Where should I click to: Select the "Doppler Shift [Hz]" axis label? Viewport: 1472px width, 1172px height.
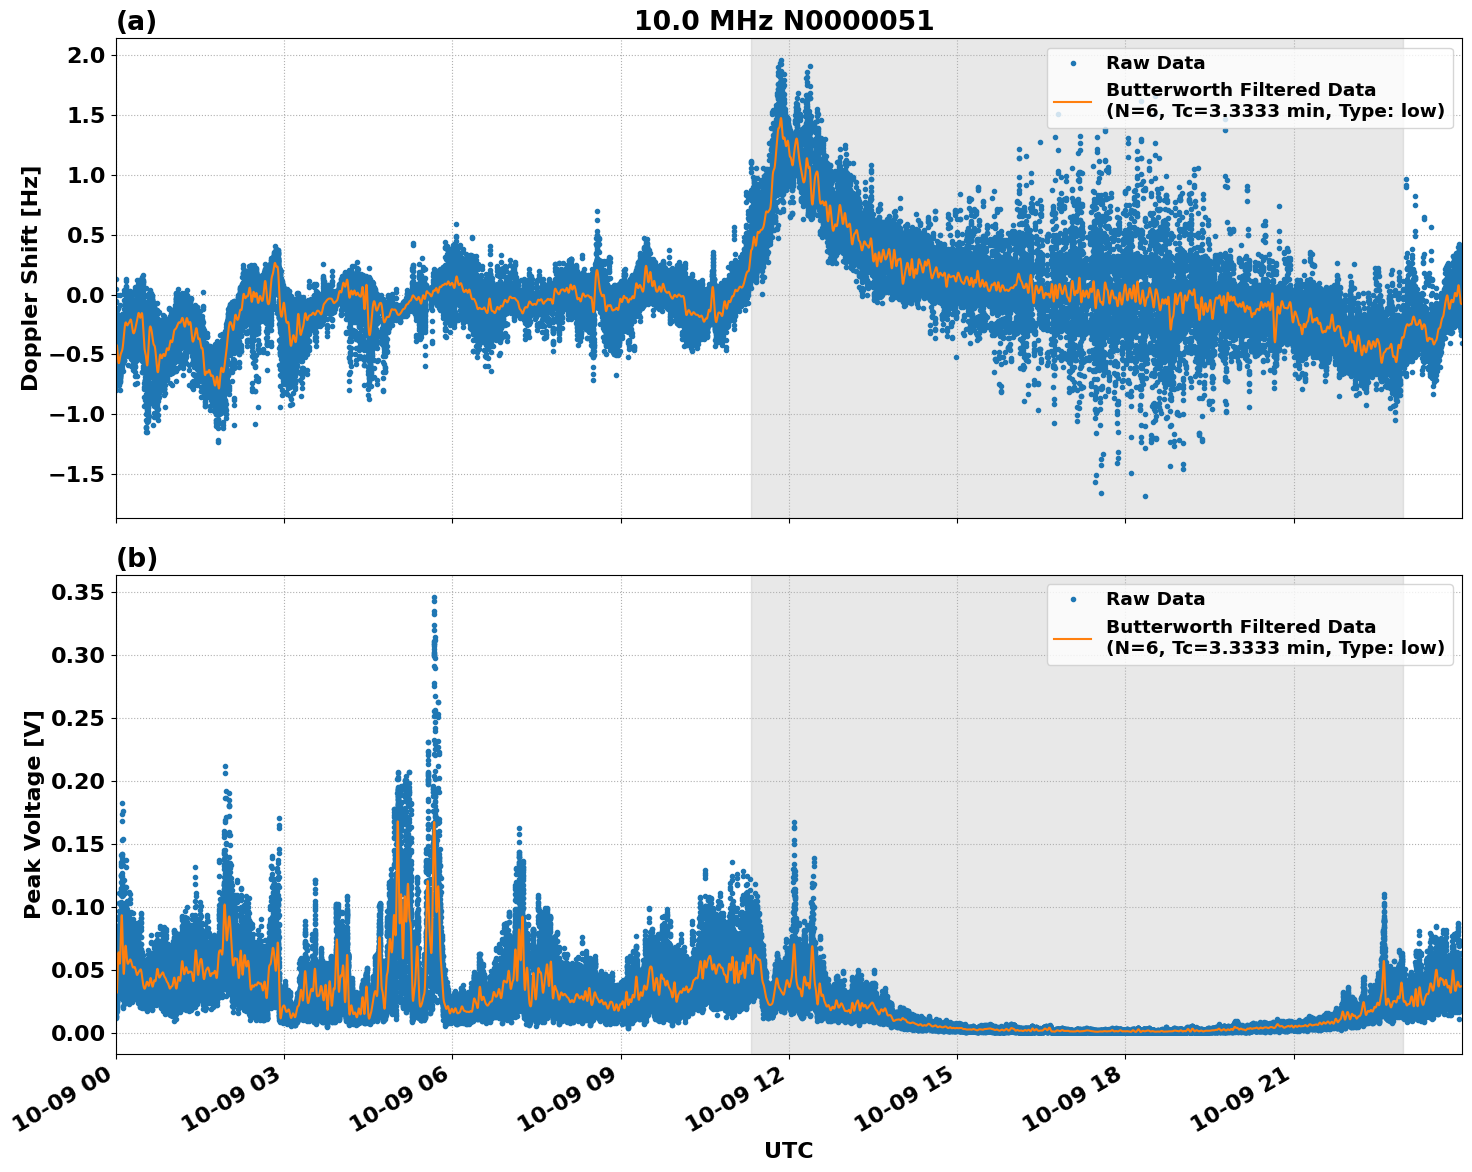[30, 278]
